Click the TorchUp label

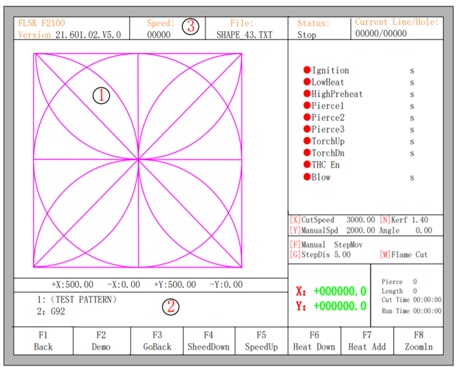point(328,141)
